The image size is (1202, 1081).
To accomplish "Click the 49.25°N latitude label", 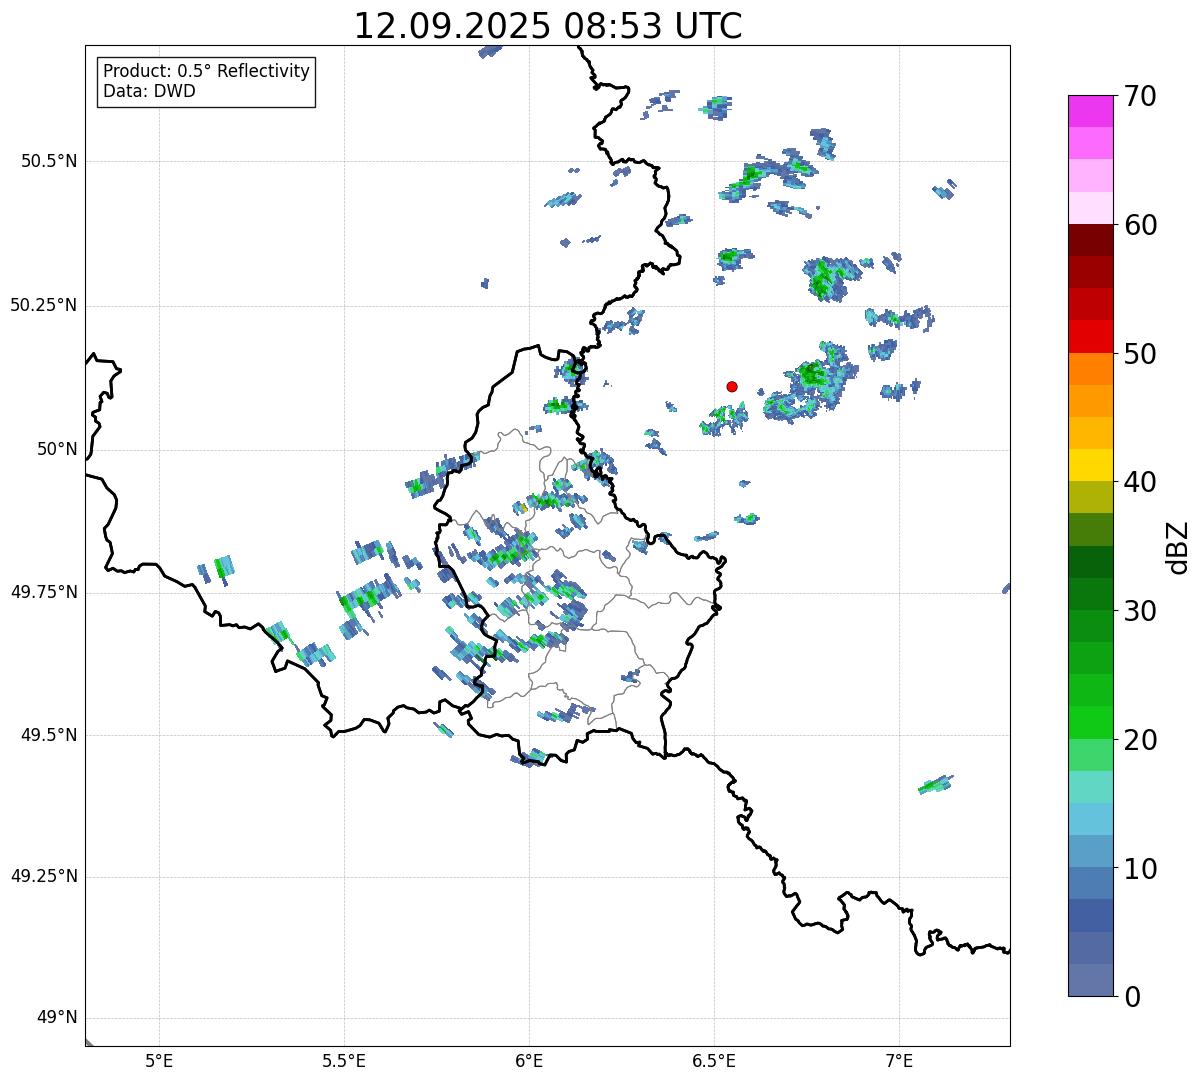I will coord(44,877).
